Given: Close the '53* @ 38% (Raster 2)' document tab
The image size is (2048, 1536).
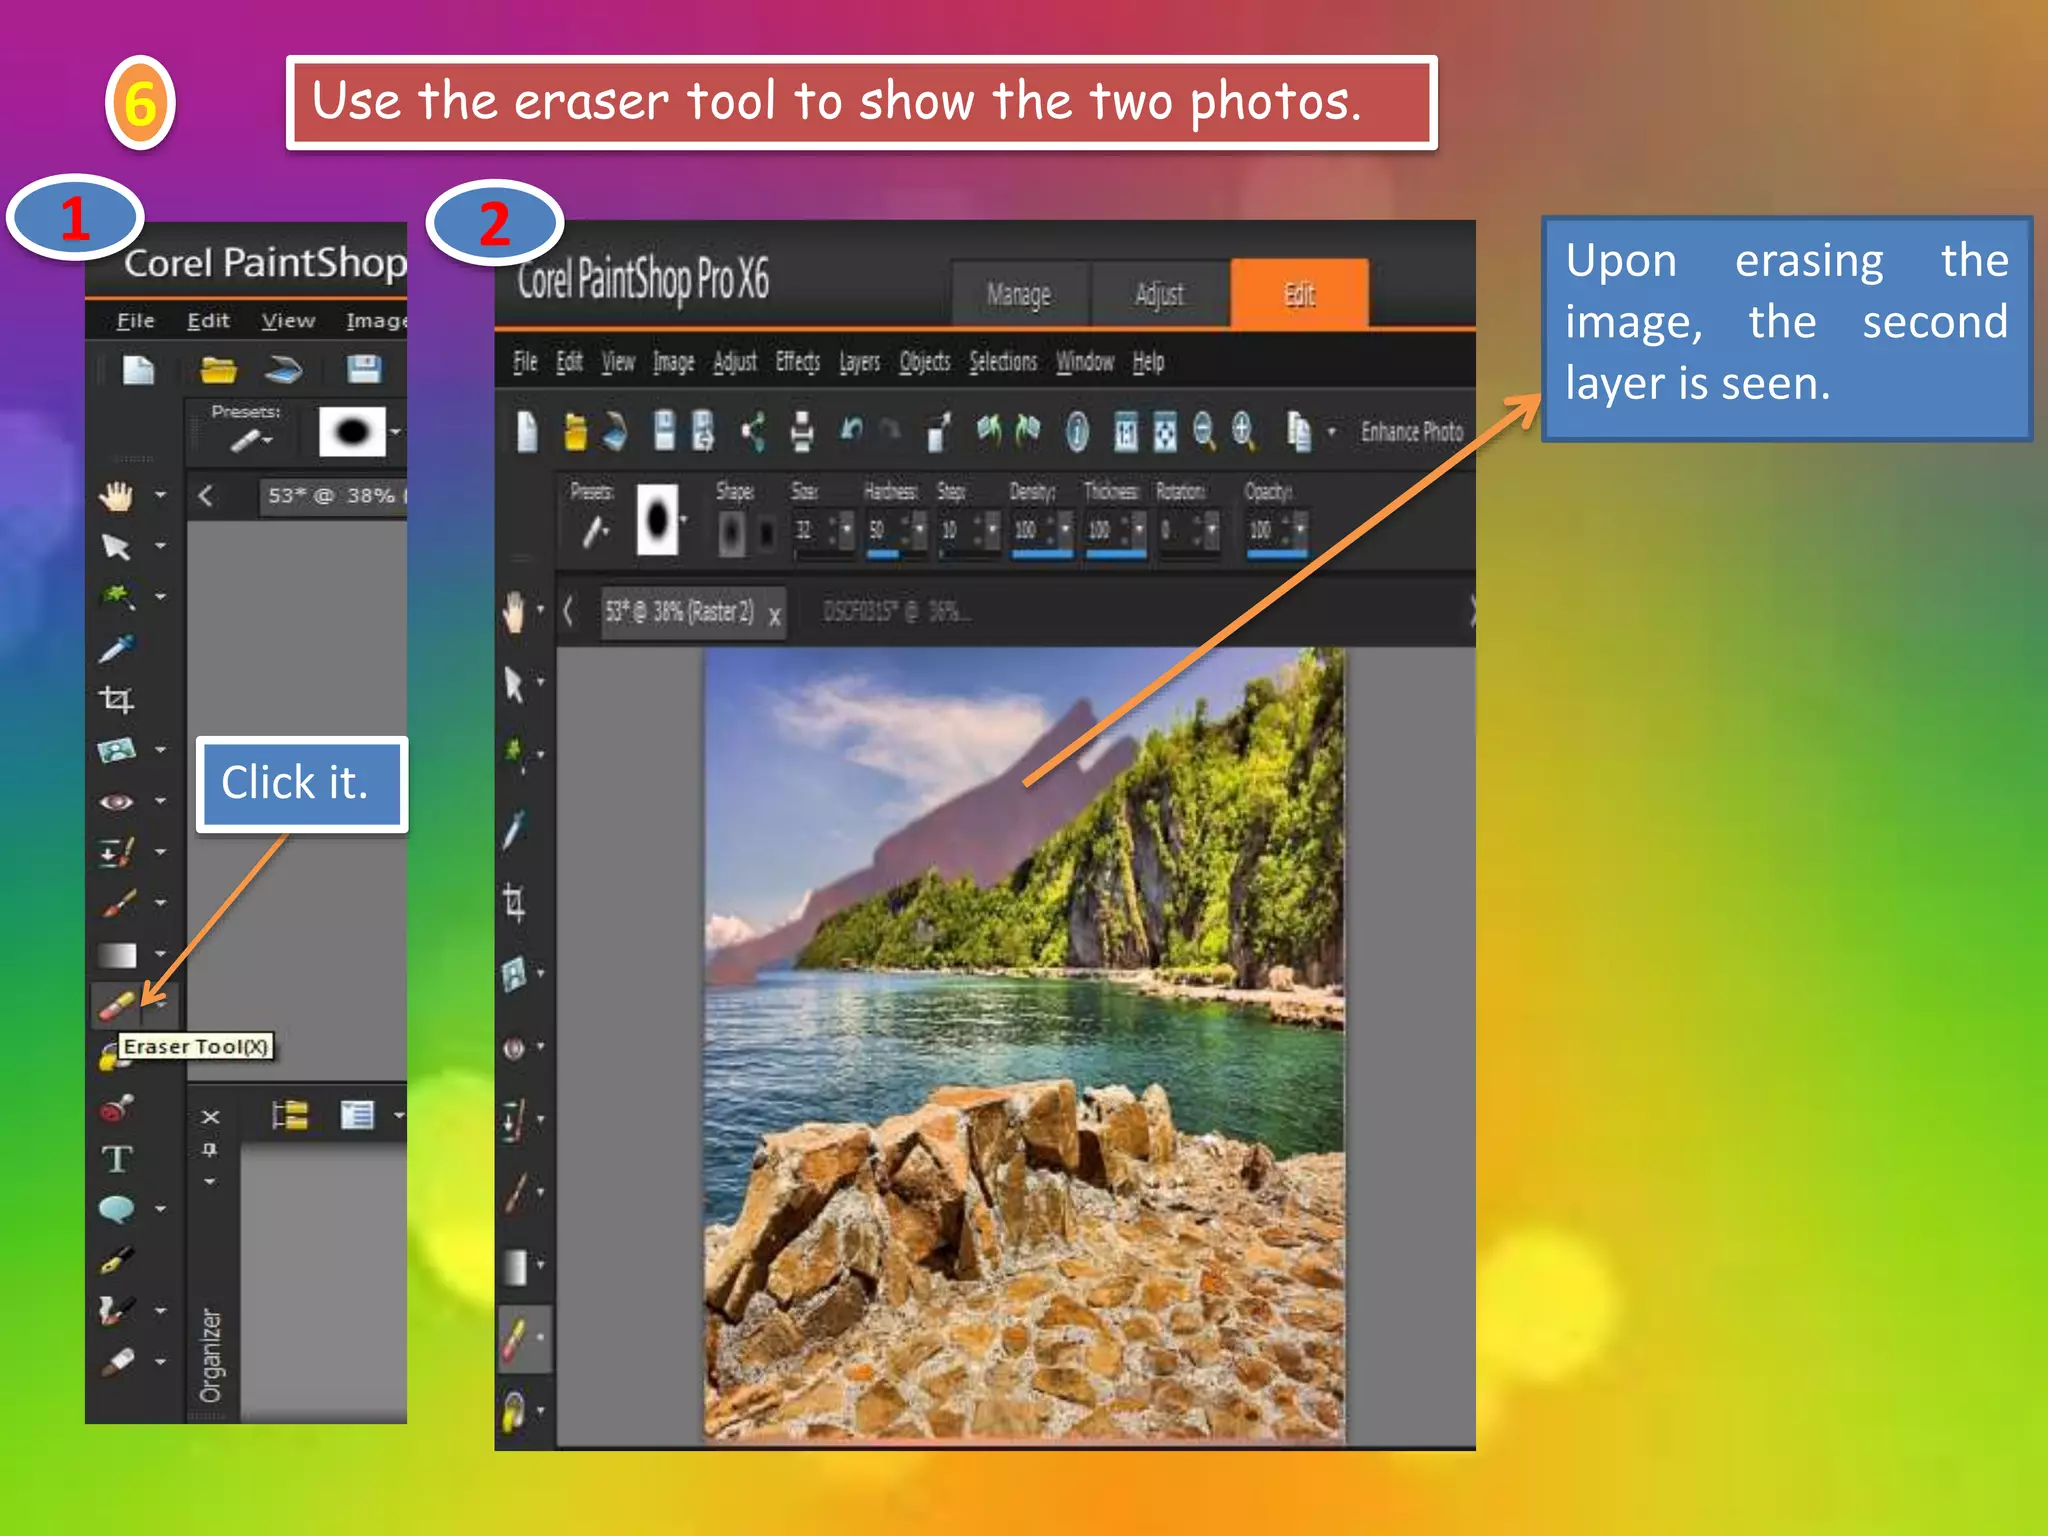Looking at the screenshot, I should [x=774, y=617].
